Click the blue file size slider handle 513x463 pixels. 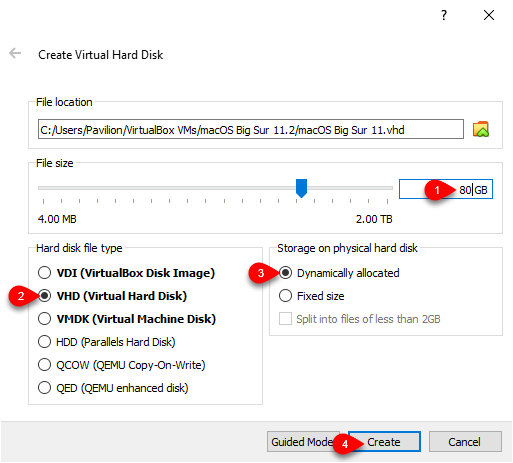[301, 188]
